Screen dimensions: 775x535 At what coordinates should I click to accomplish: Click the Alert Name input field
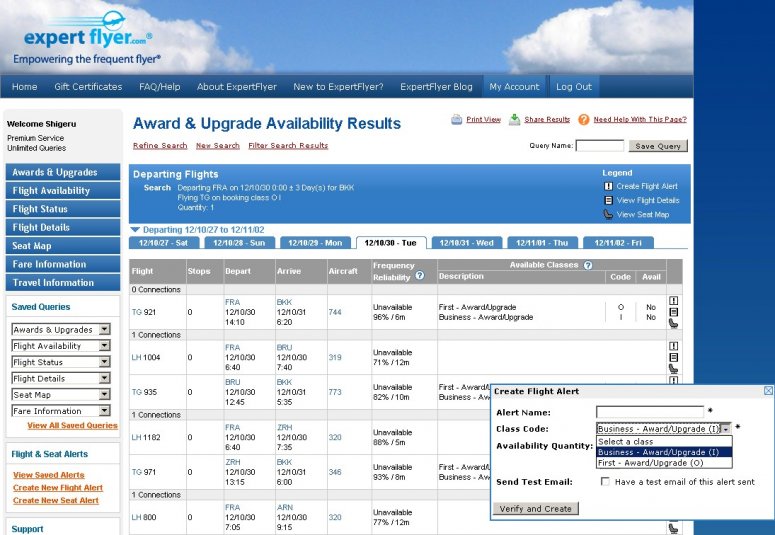[x=650, y=412]
